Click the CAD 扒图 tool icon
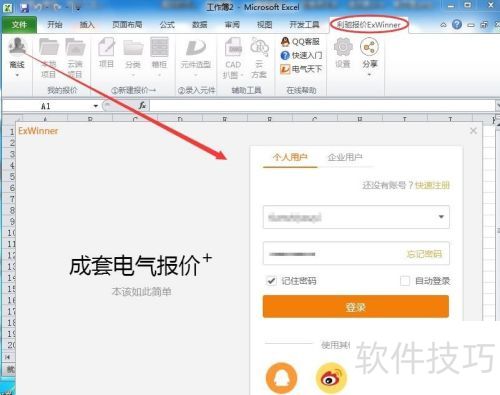This screenshot has width=500, height=395. (x=233, y=47)
